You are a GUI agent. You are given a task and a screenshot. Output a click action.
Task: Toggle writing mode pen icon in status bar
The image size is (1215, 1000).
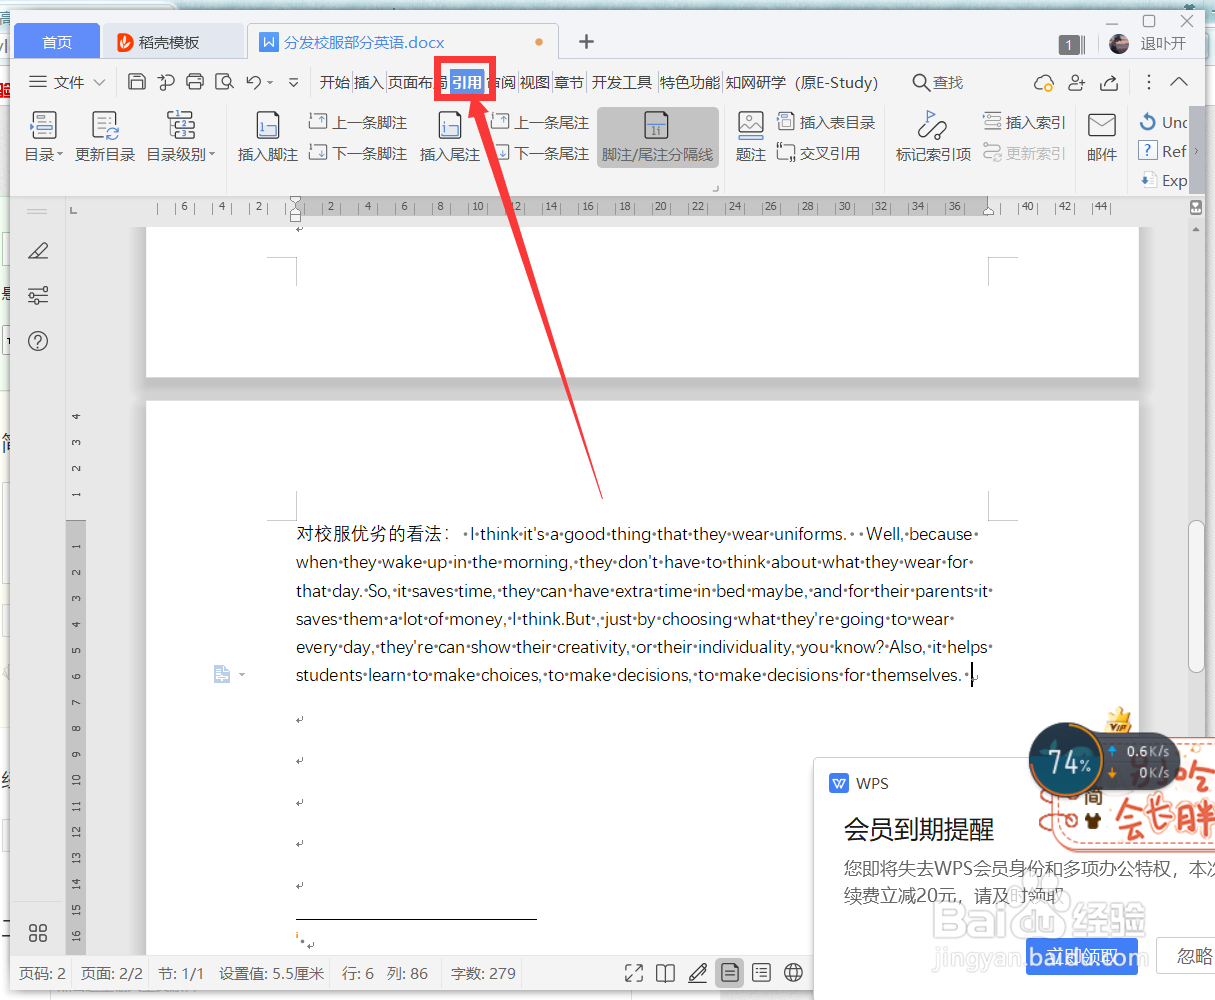(x=698, y=973)
